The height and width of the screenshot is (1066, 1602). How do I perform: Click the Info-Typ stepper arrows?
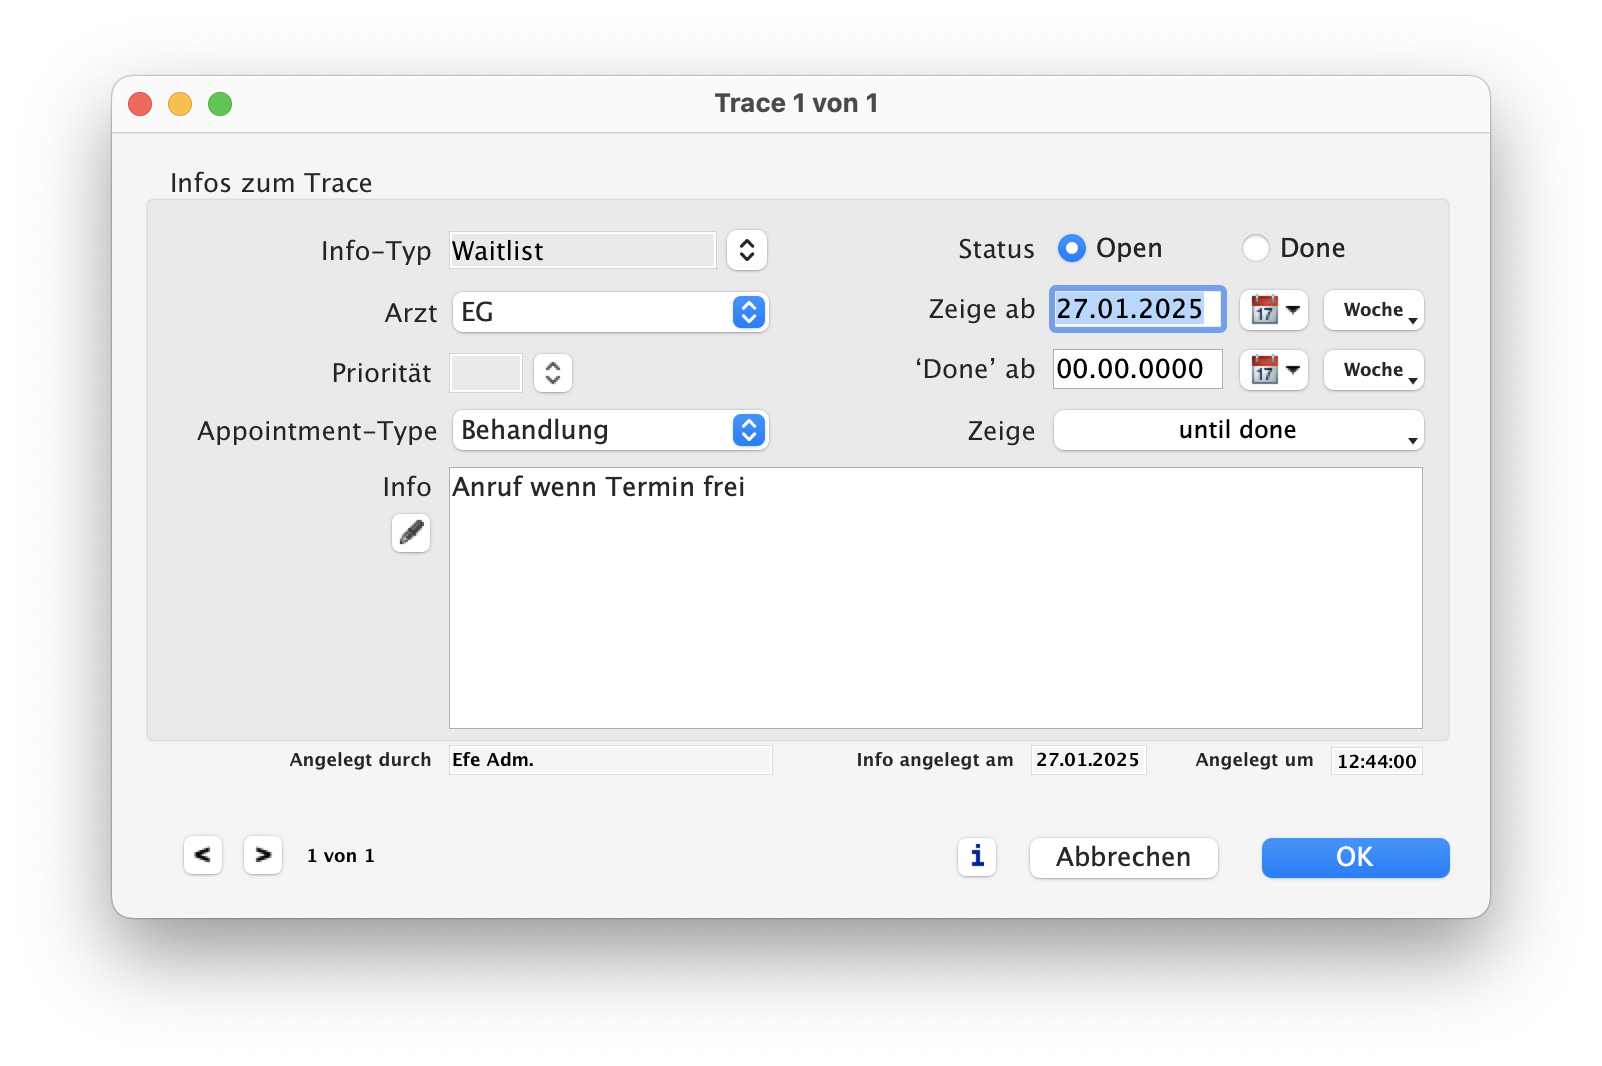(746, 250)
